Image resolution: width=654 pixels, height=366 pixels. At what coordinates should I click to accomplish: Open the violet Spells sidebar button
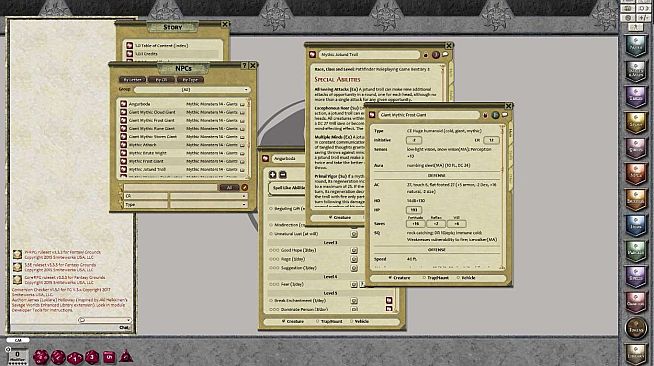click(636, 276)
